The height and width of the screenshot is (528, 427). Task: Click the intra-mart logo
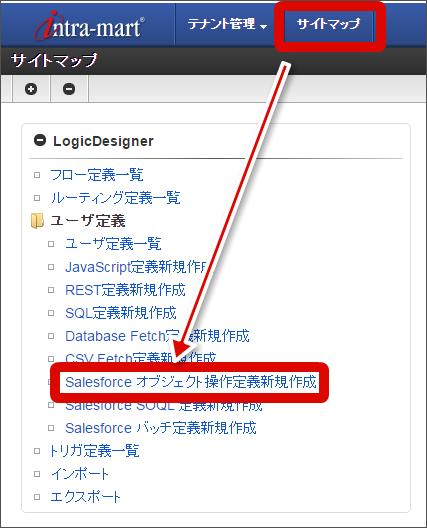pos(89,25)
